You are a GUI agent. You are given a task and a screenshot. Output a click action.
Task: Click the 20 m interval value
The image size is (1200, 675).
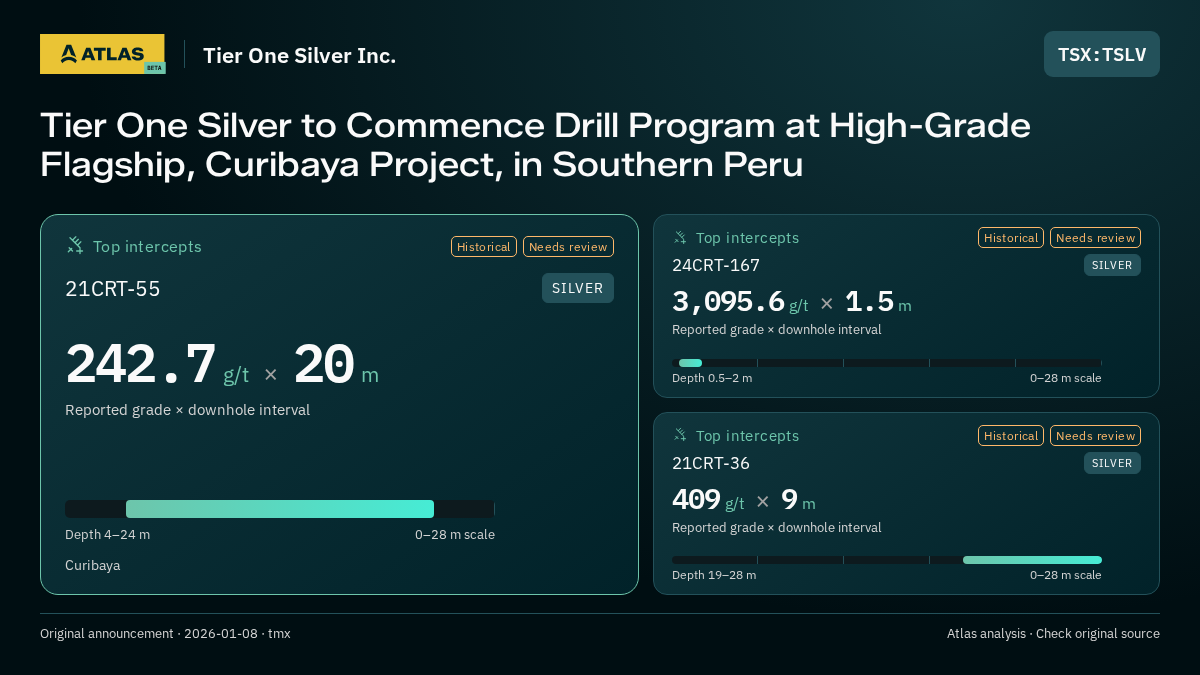pyautogui.click(x=336, y=365)
